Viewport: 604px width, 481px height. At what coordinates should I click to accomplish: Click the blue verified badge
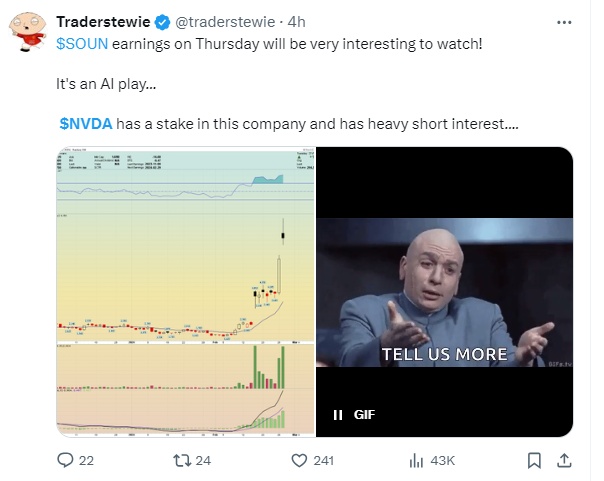(162, 22)
